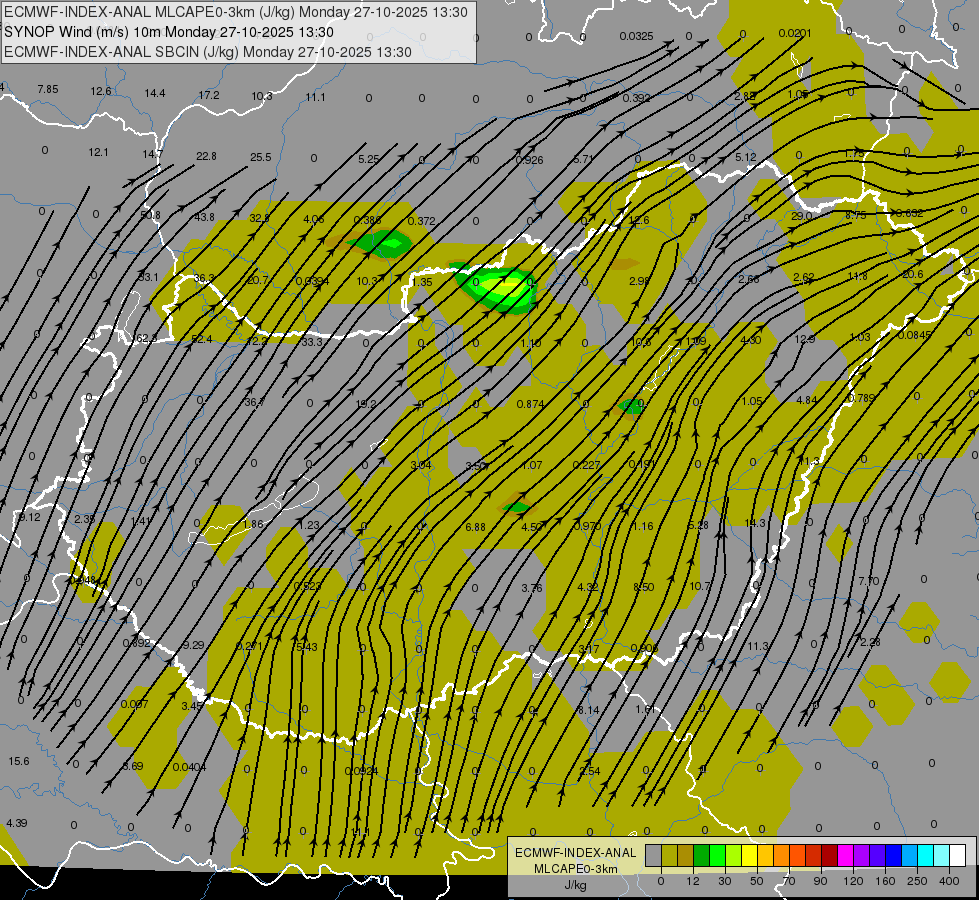Click the map value 17.2
The image size is (979, 900).
tap(209, 96)
